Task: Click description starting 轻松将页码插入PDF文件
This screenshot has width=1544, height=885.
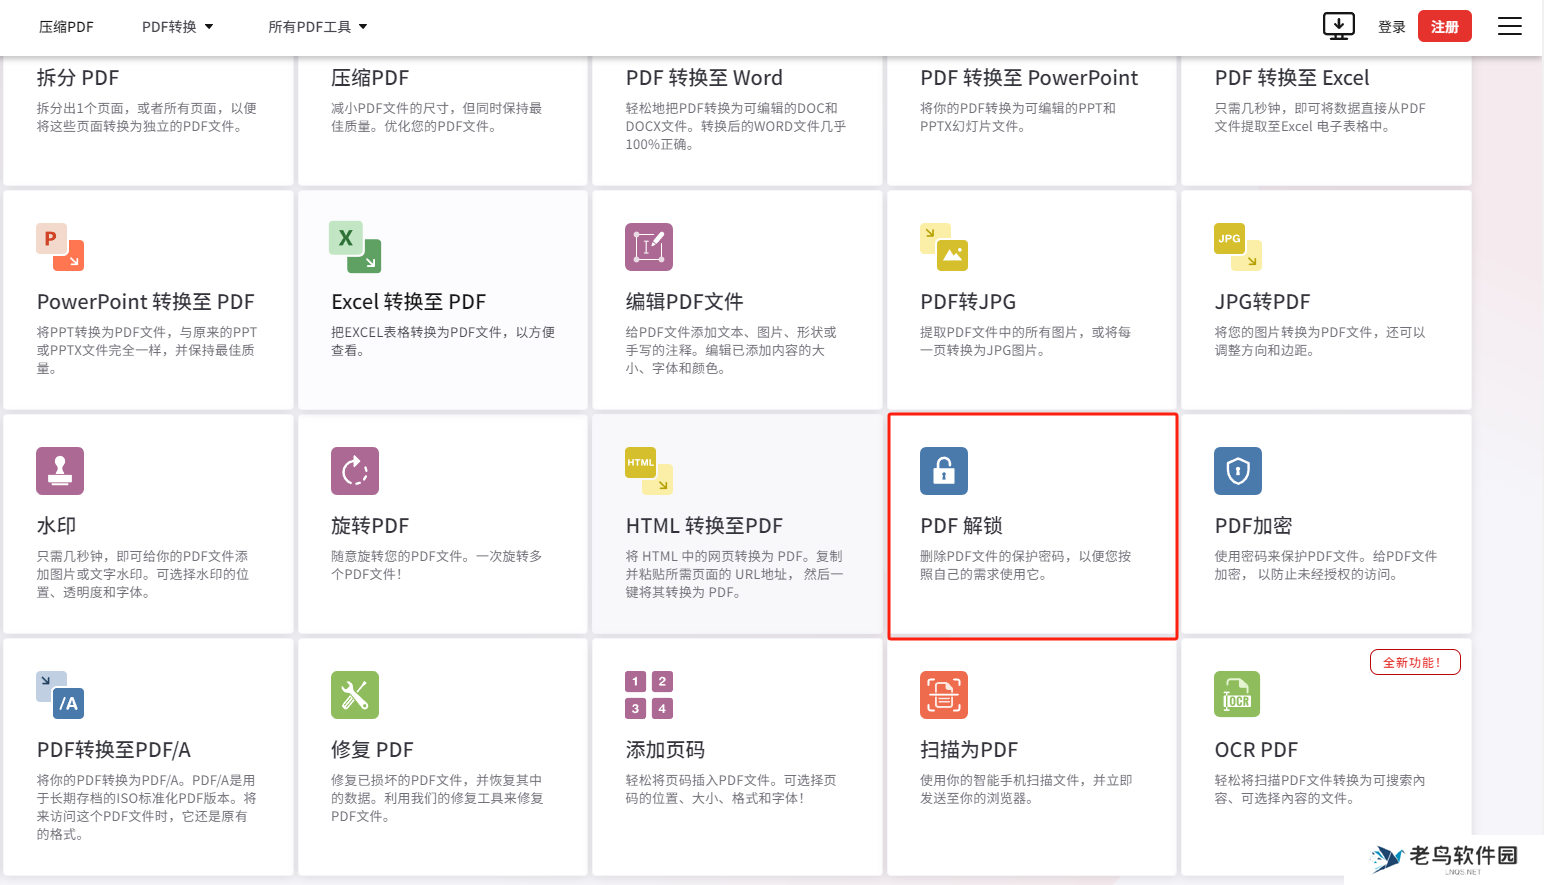Action: [731, 789]
